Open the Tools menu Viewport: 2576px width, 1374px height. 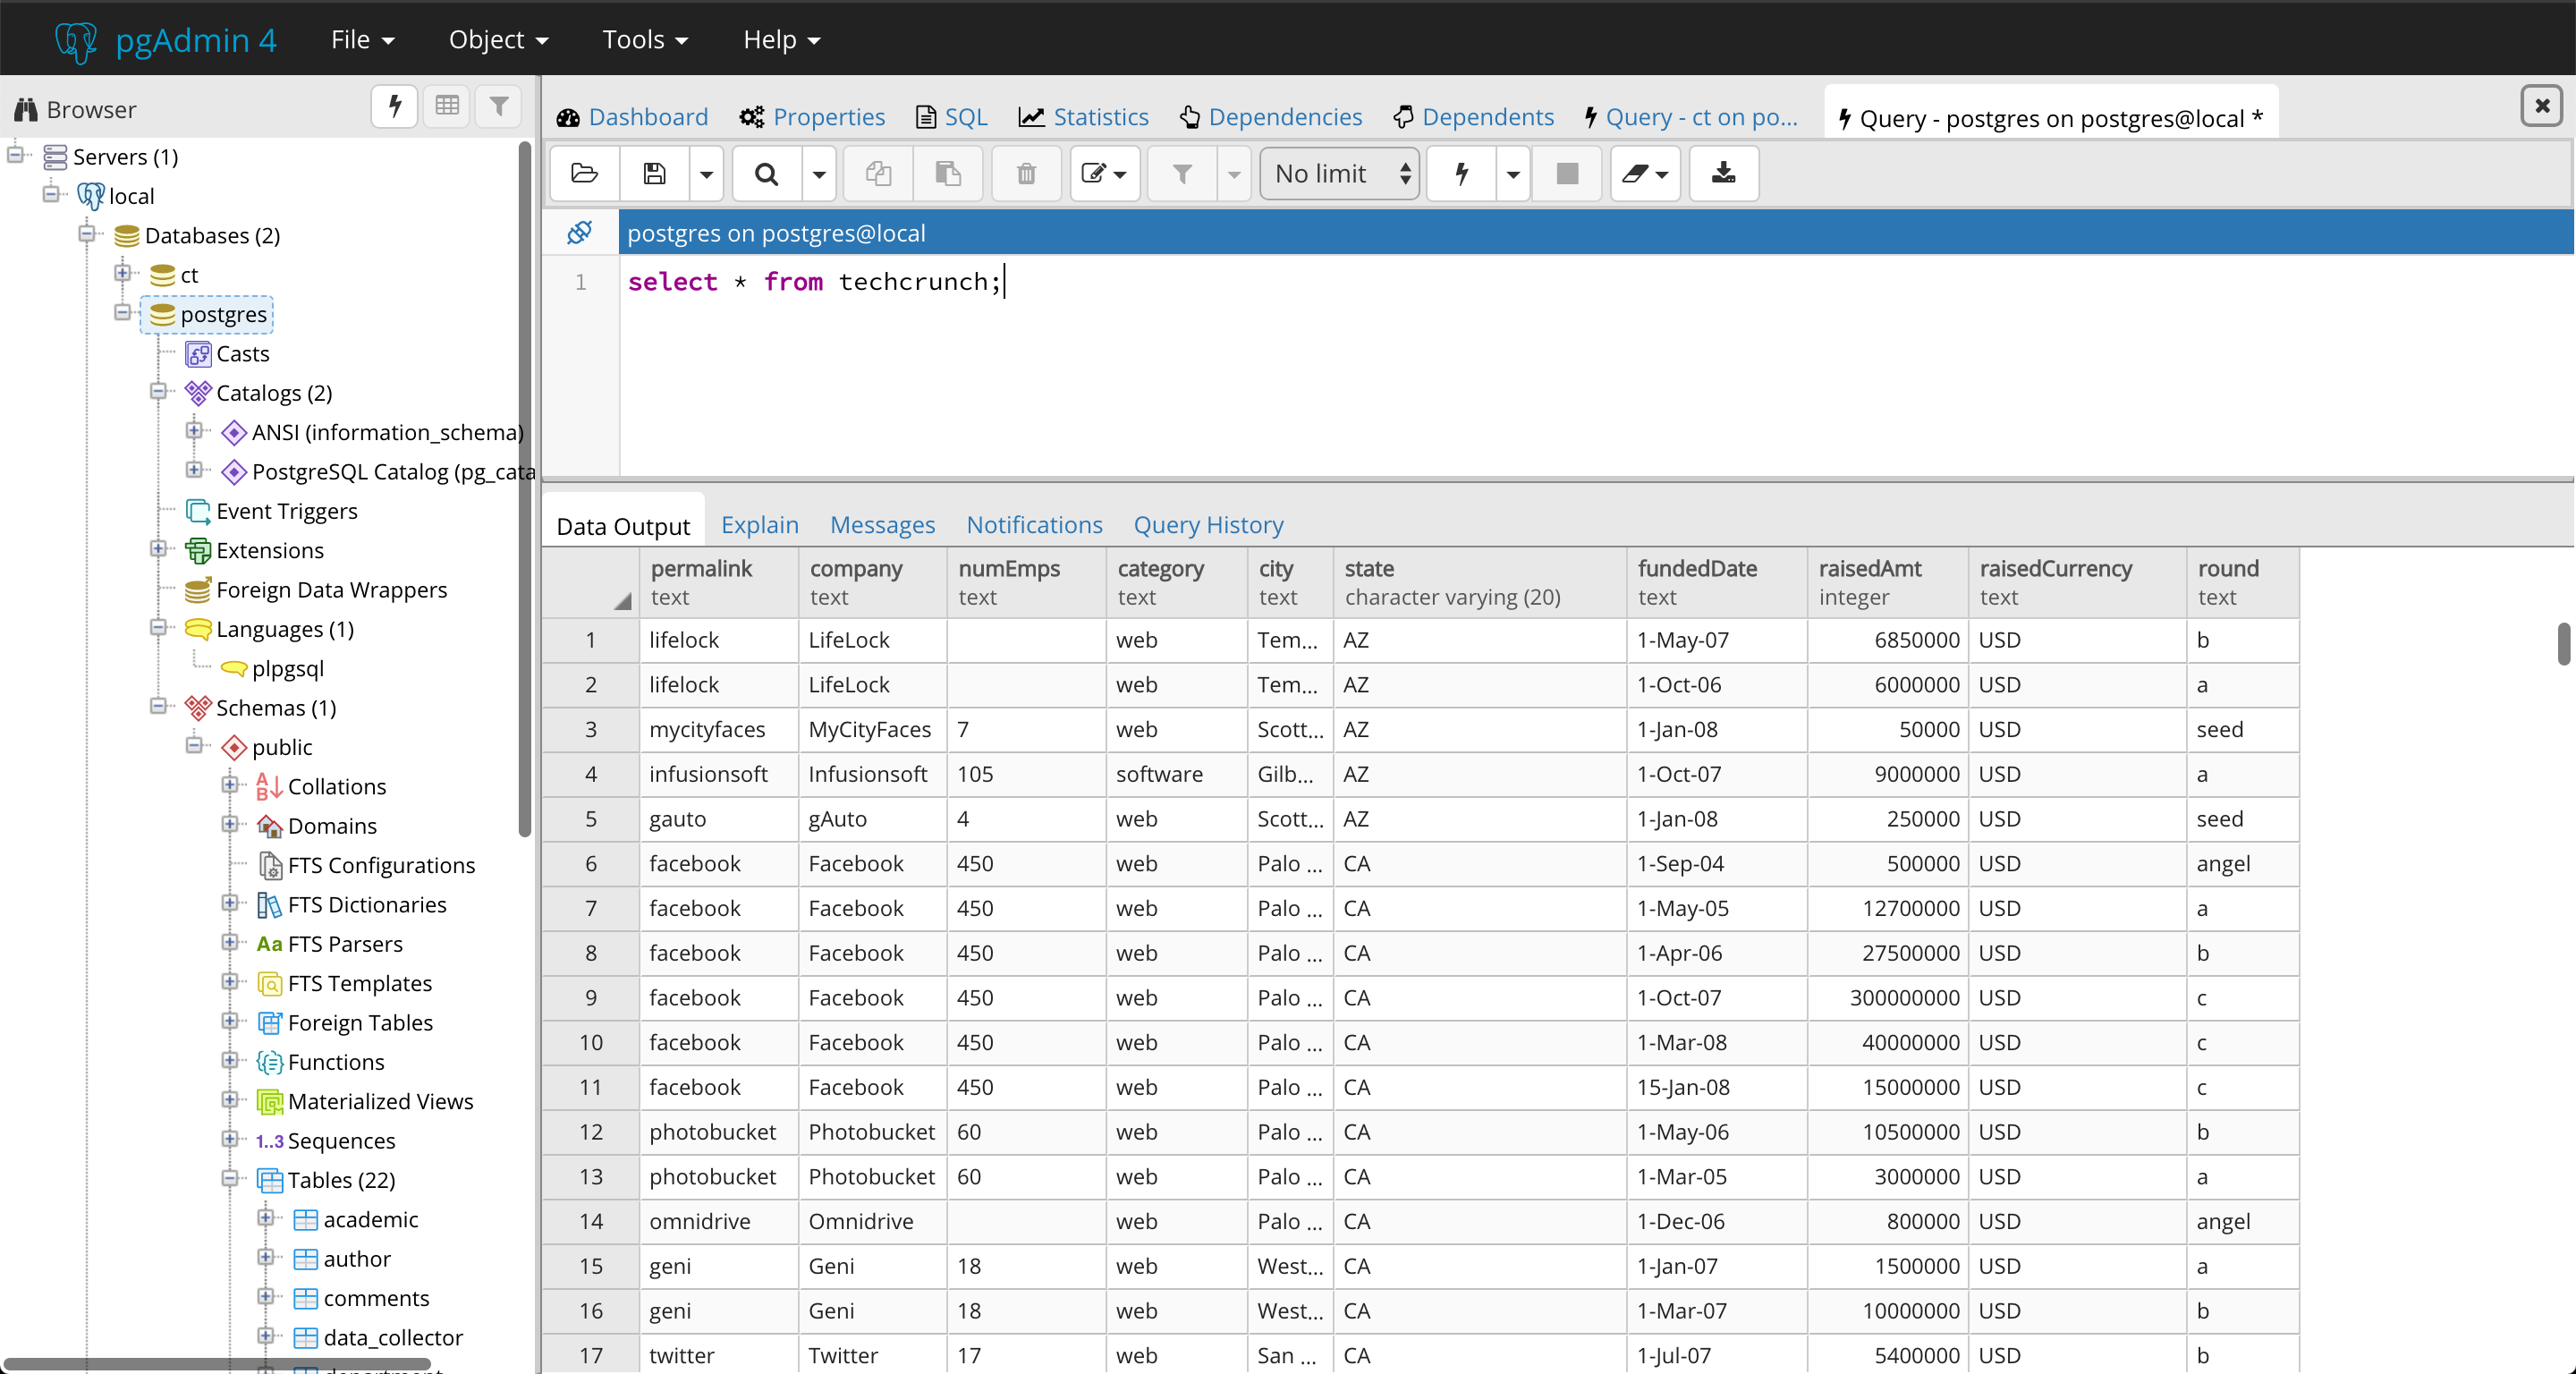644,38
